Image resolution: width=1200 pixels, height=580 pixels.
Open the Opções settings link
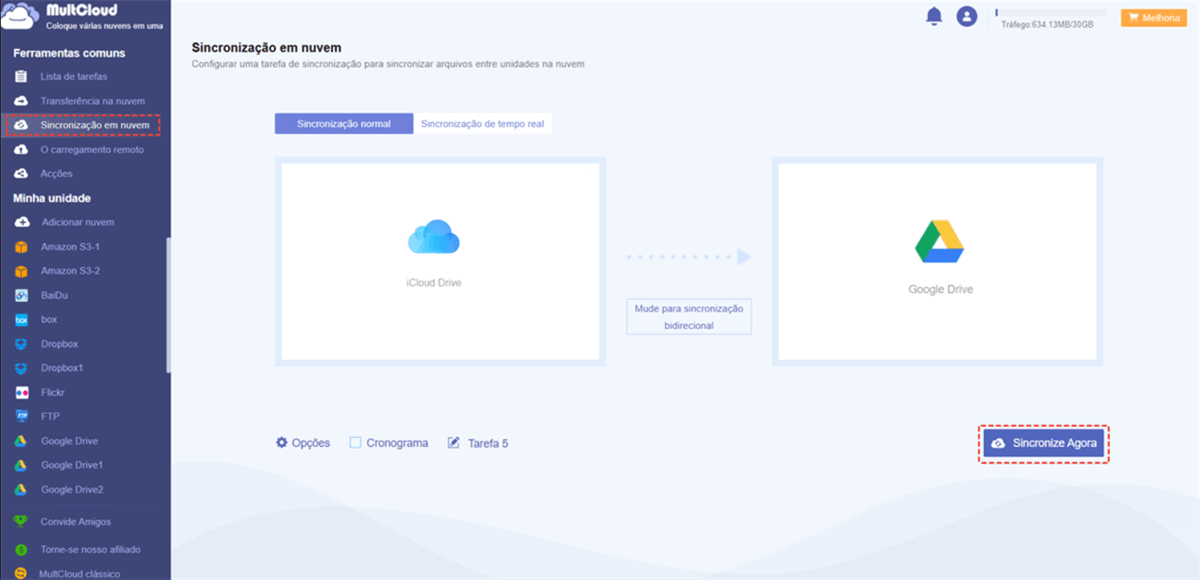tap(302, 443)
